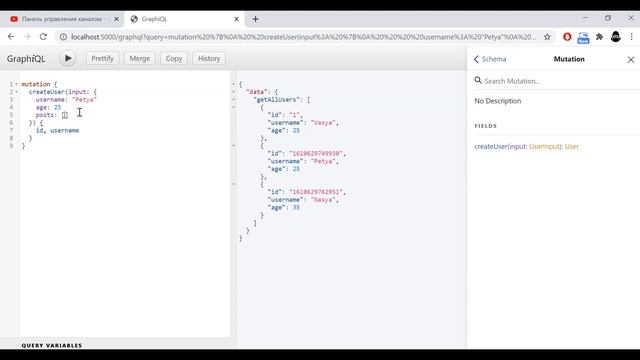The height and width of the screenshot is (360, 640).
Task: Expand the Query Variables panel
Action: pyautogui.click(x=52, y=345)
